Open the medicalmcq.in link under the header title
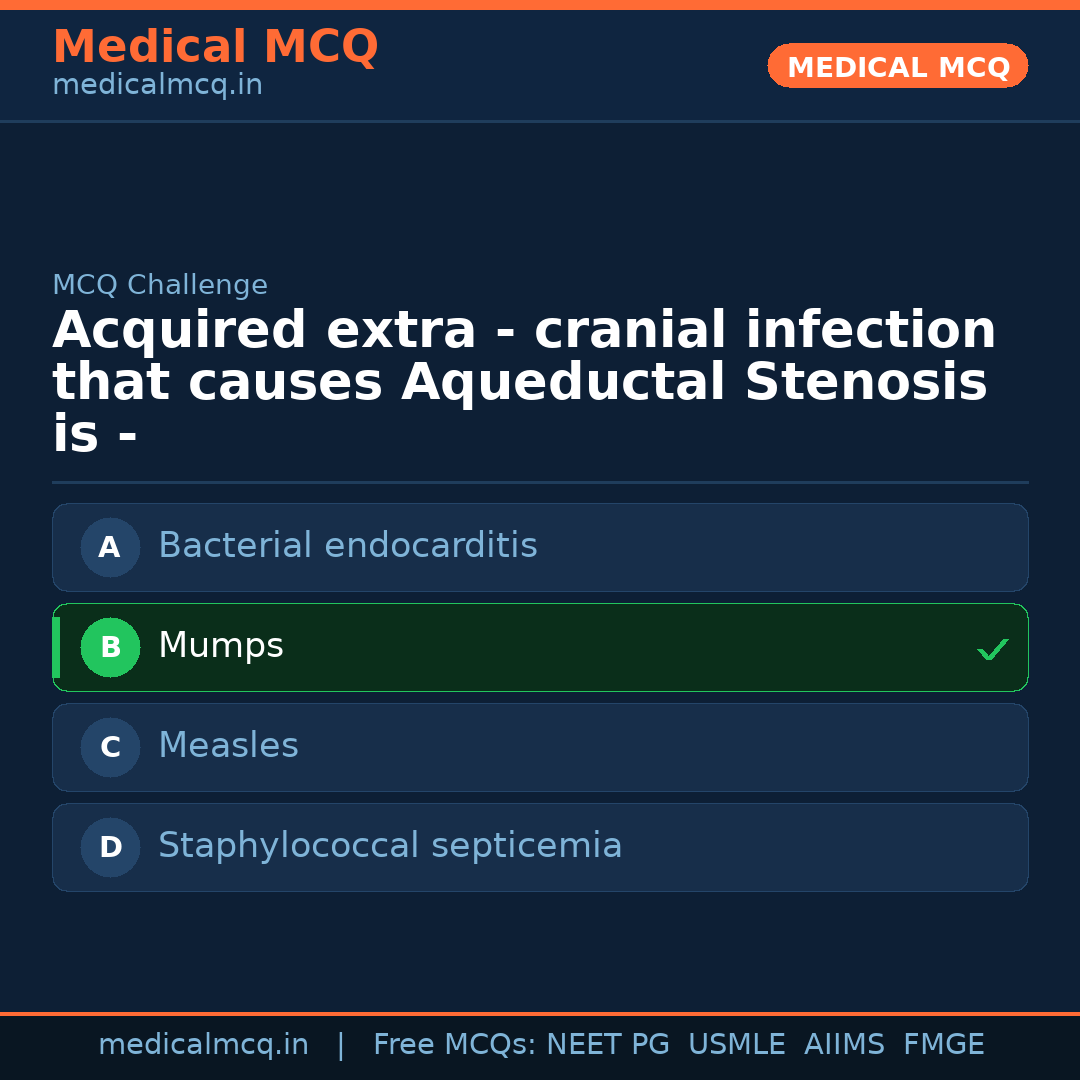Viewport: 1080px width, 1080px height. pos(157,86)
